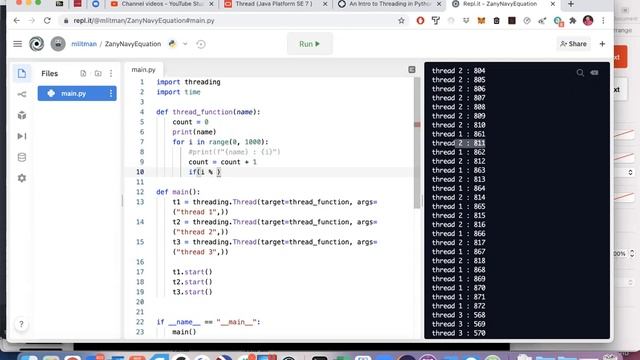
Task: Click console line 'thread 3 : 570'
Action: point(458,333)
